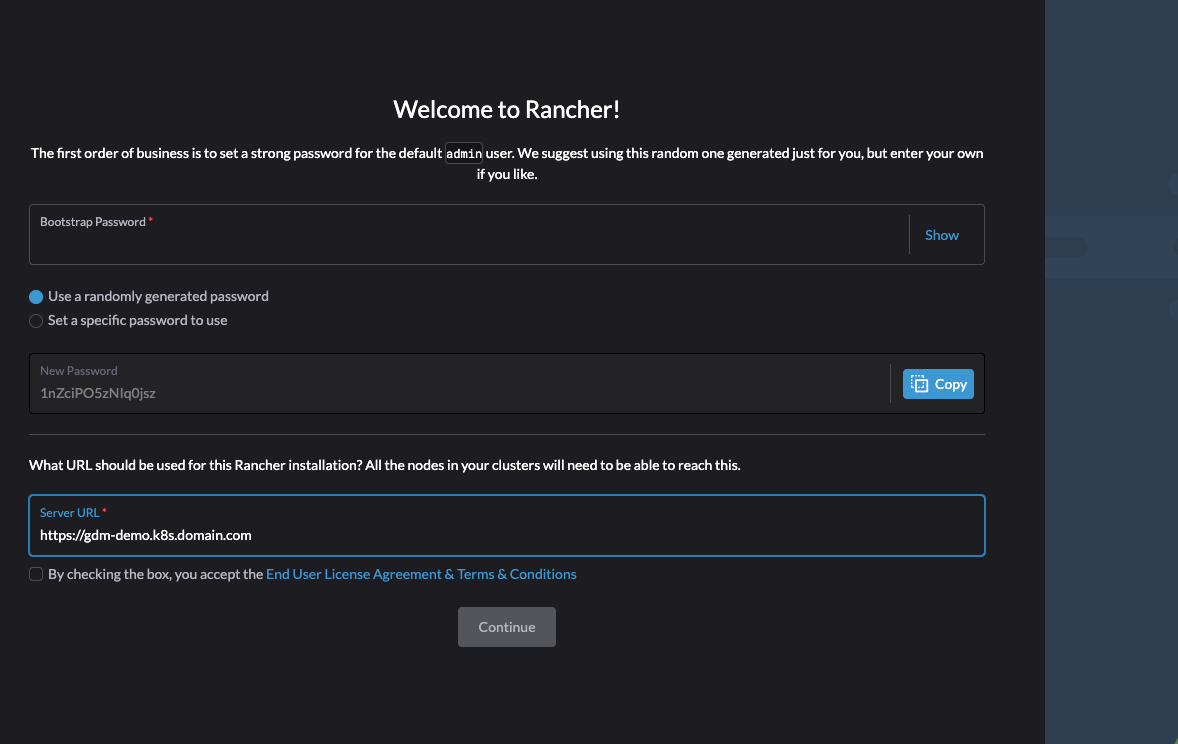Click the 'What URL should be used' text
Image resolution: width=1178 pixels, height=744 pixels.
click(x=385, y=465)
